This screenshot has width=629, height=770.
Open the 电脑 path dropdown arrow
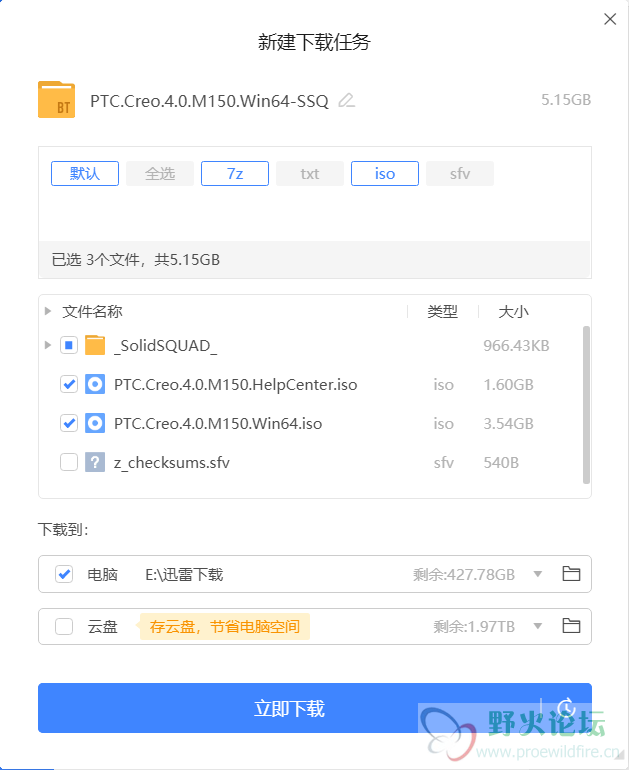pyautogui.click(x=538, y=574)
